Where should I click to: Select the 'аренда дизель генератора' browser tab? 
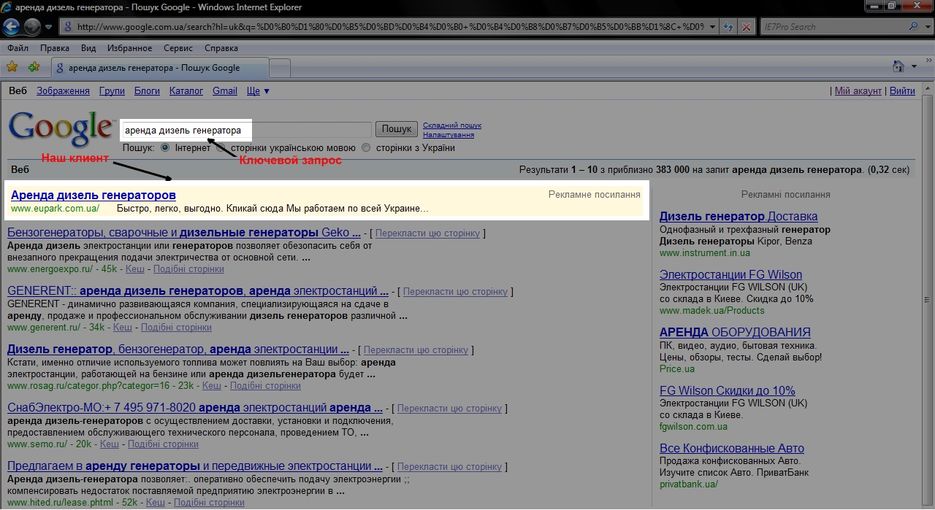(x=160, y=68)
